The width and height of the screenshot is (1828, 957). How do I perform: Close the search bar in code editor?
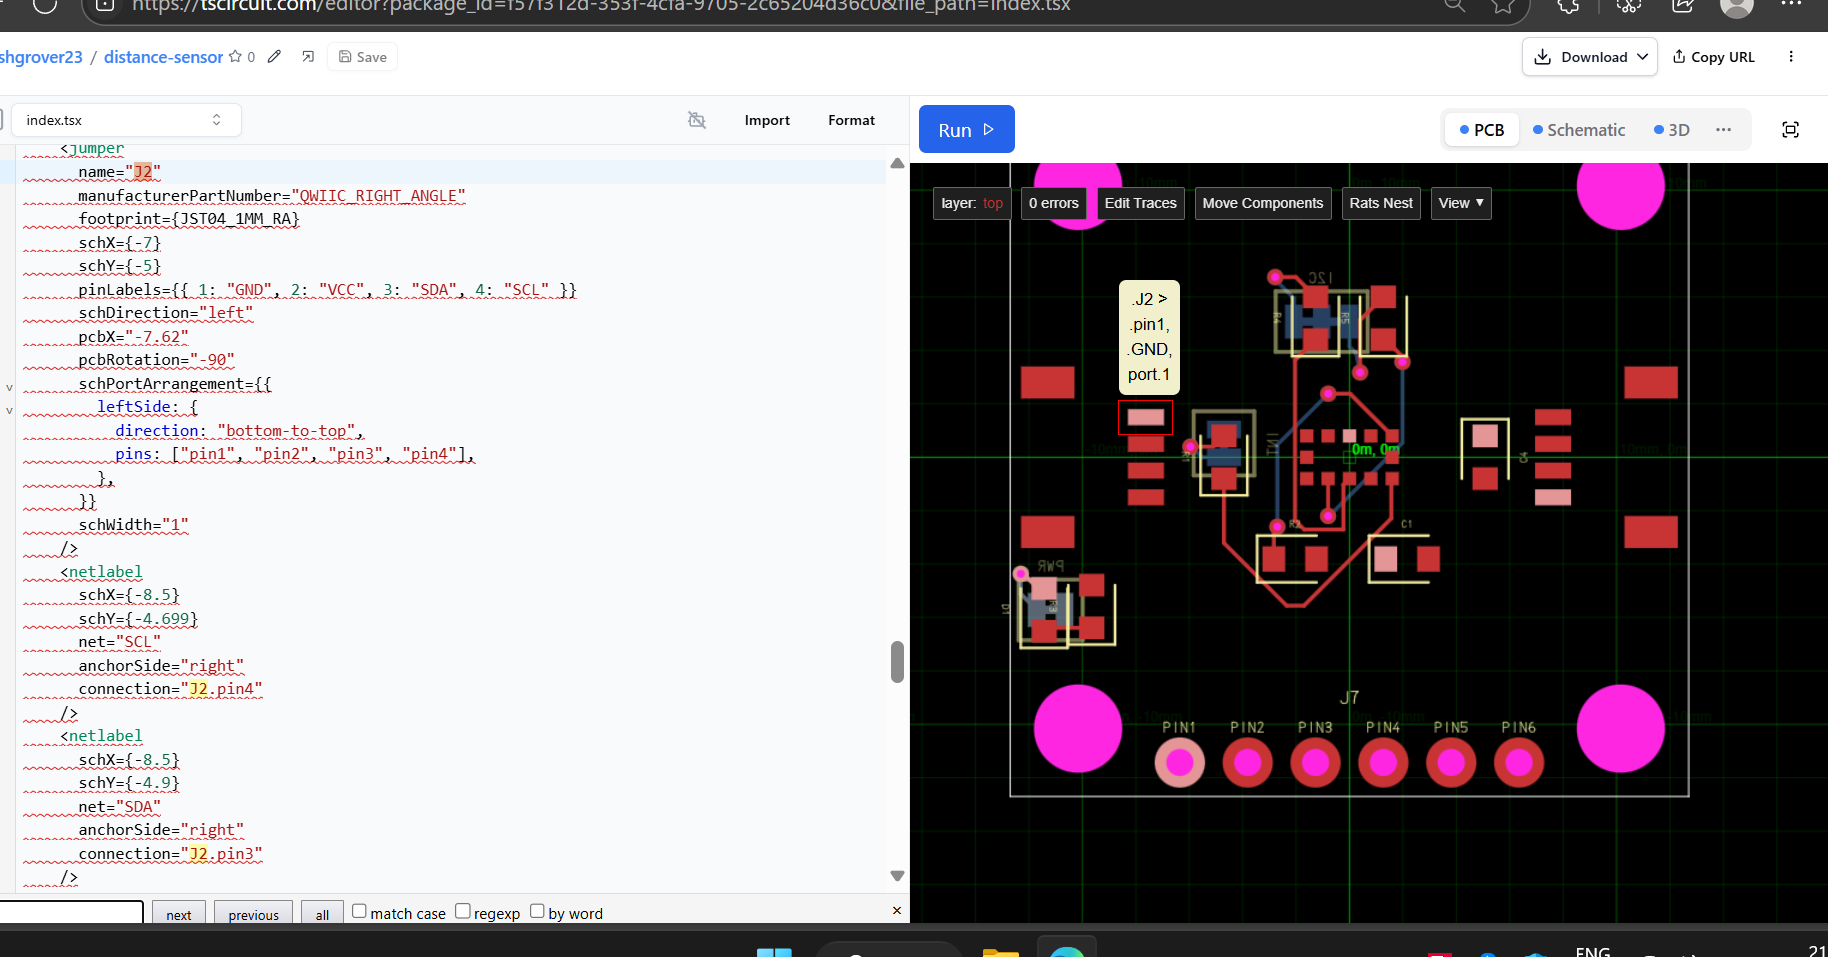(x=896, y=910)
